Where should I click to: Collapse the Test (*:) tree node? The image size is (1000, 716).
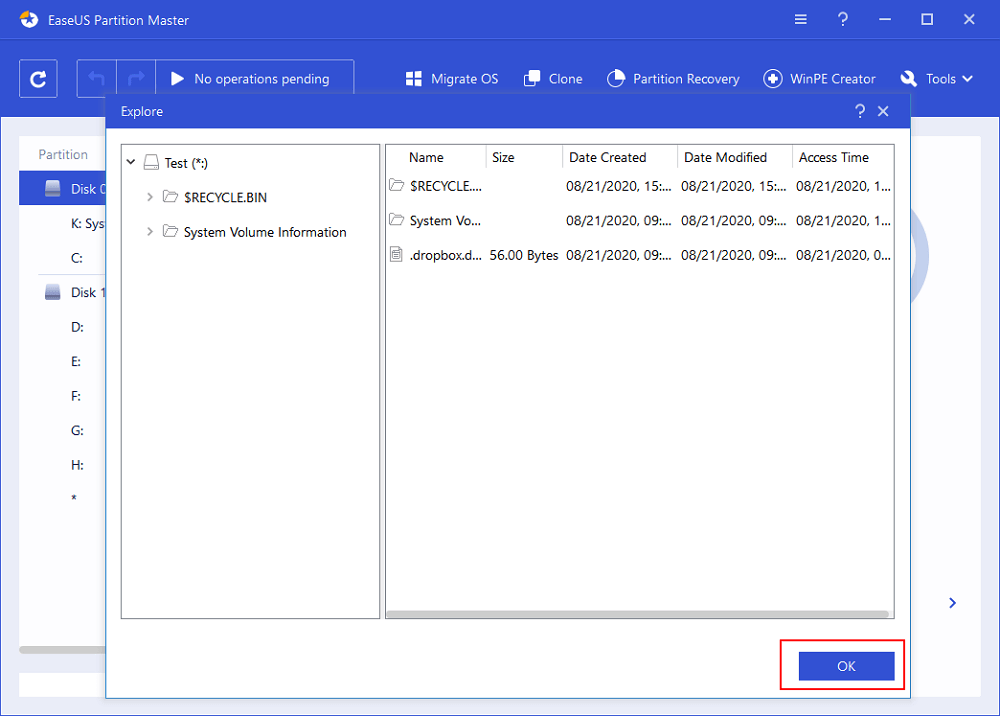131,163
